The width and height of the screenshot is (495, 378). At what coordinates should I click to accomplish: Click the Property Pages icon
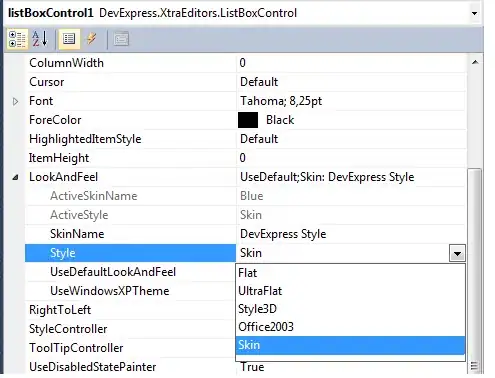coord(121,39)
